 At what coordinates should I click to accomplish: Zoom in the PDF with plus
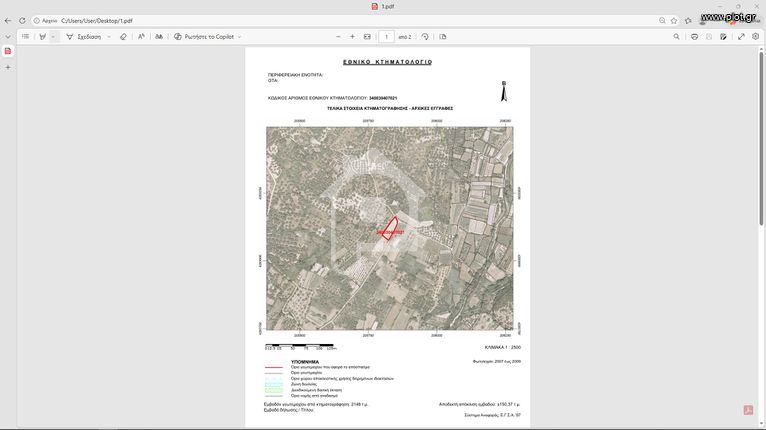point(352,37)
